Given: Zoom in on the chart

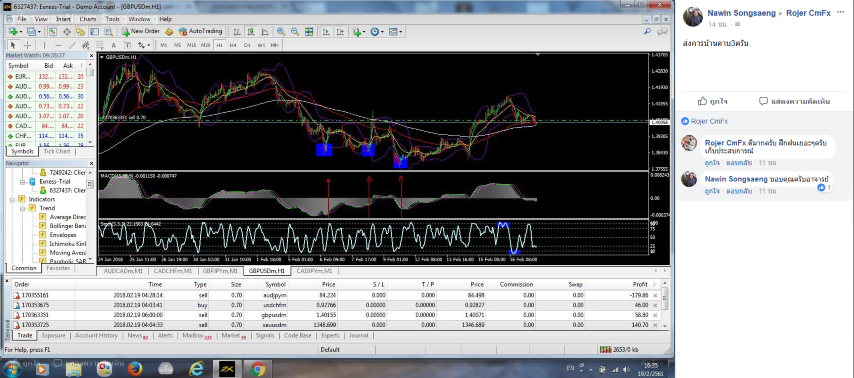Looking at the screenshot, I should [281, 32].
